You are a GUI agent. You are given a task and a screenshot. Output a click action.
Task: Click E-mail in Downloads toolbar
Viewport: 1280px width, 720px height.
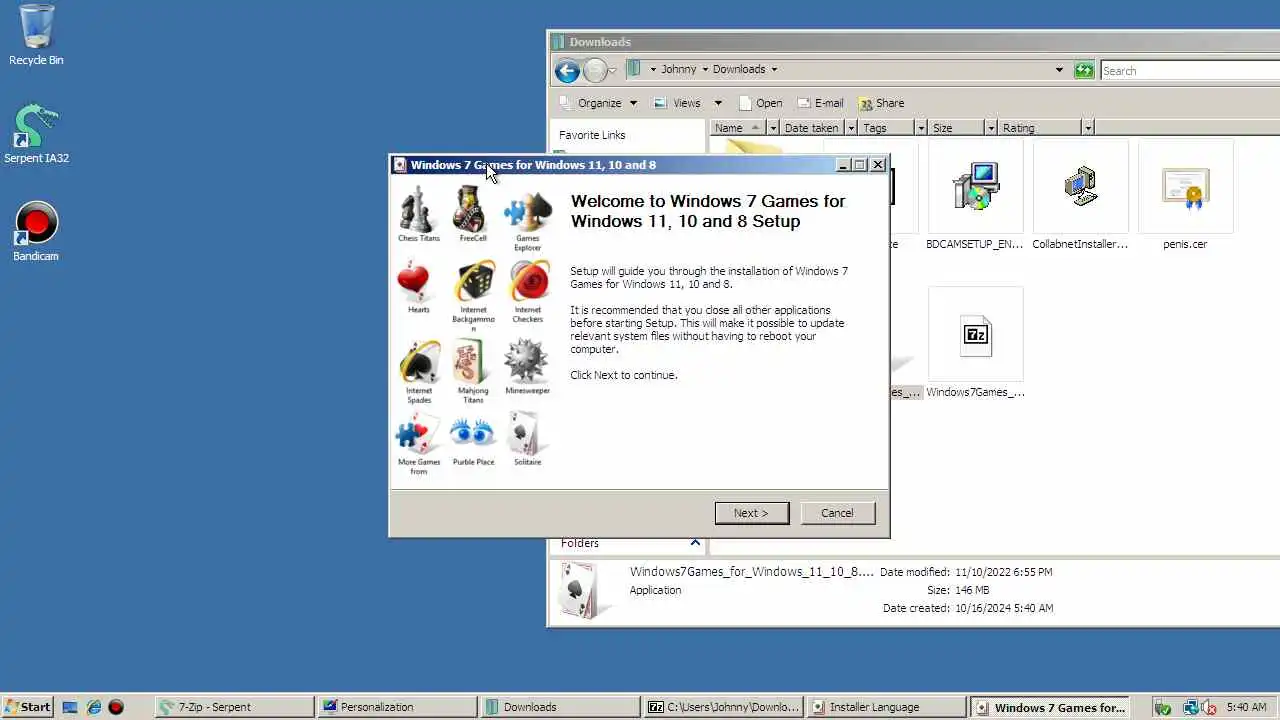click(x=820, y=103)
